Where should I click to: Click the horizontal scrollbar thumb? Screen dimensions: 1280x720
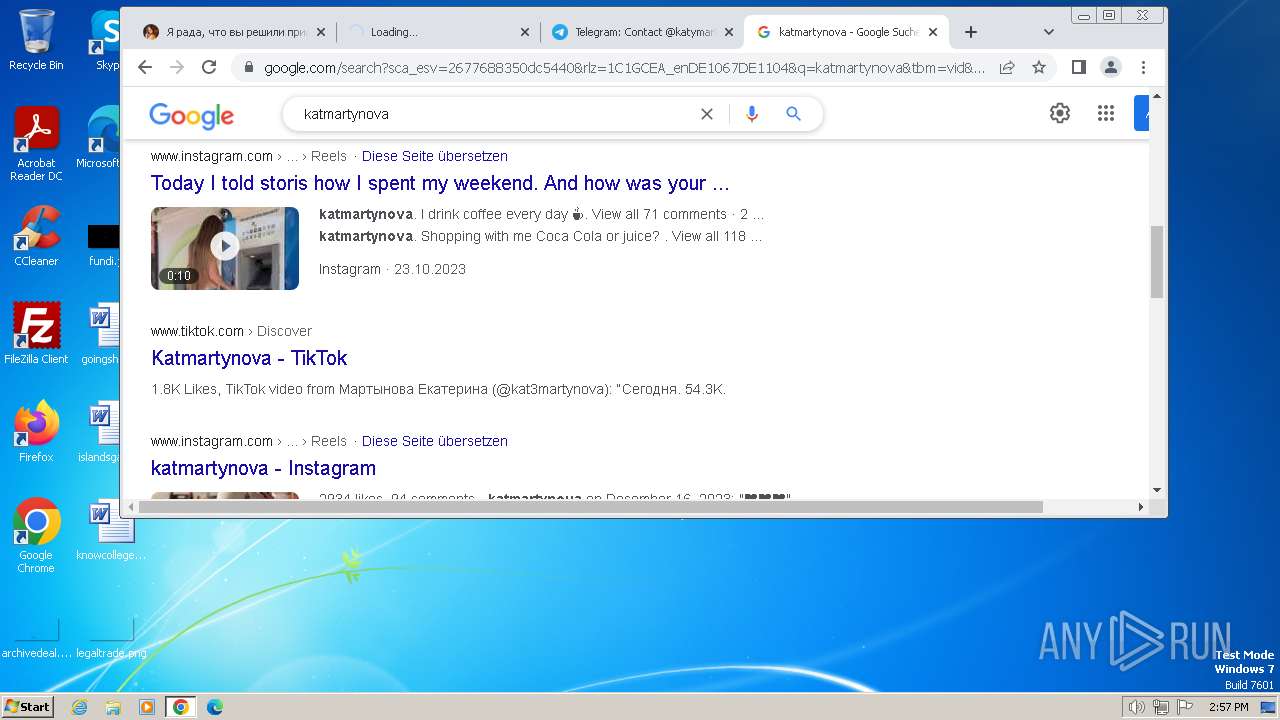[591, 507]
